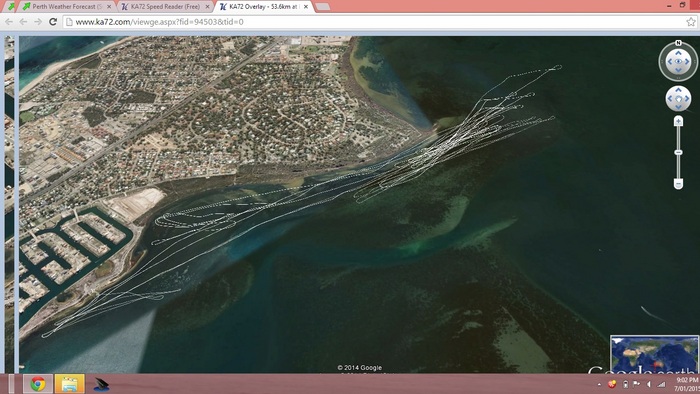Pan the map left with the move joystick's left arrow
The image size is (700, 394).
pyautogui.click(x=670, y=99)
